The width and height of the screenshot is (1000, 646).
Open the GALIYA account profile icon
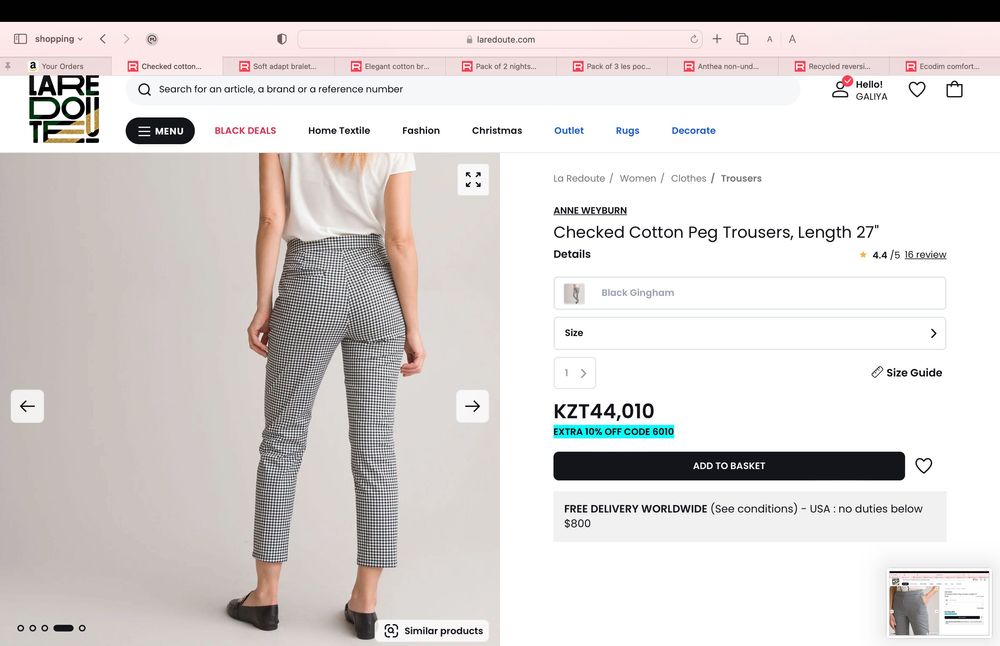[x=841, y=88]
